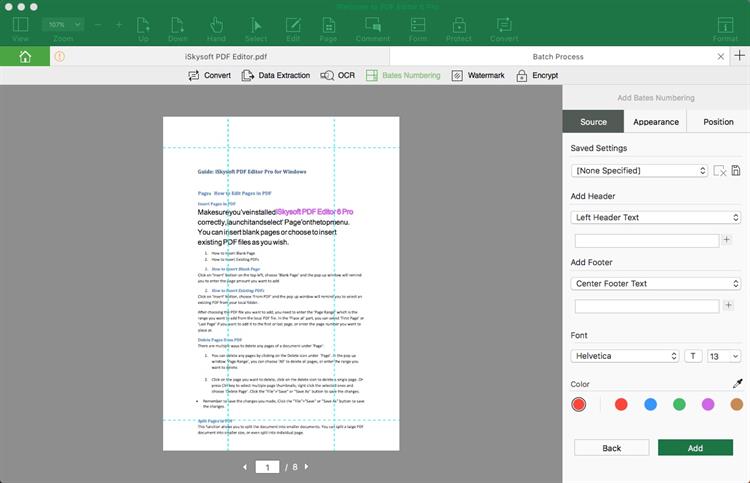Click the orange warning icon beside file tab
The height and width of the screenshot is (483, 750).
point(59,56)
